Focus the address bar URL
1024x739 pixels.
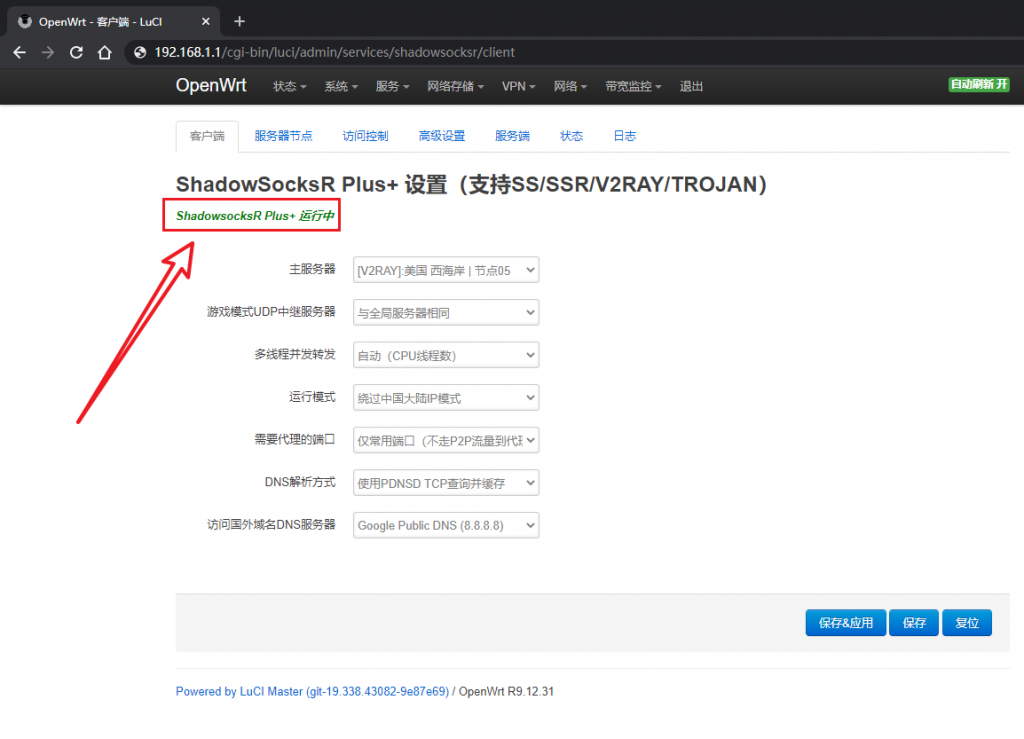click(x=334, y=52)
